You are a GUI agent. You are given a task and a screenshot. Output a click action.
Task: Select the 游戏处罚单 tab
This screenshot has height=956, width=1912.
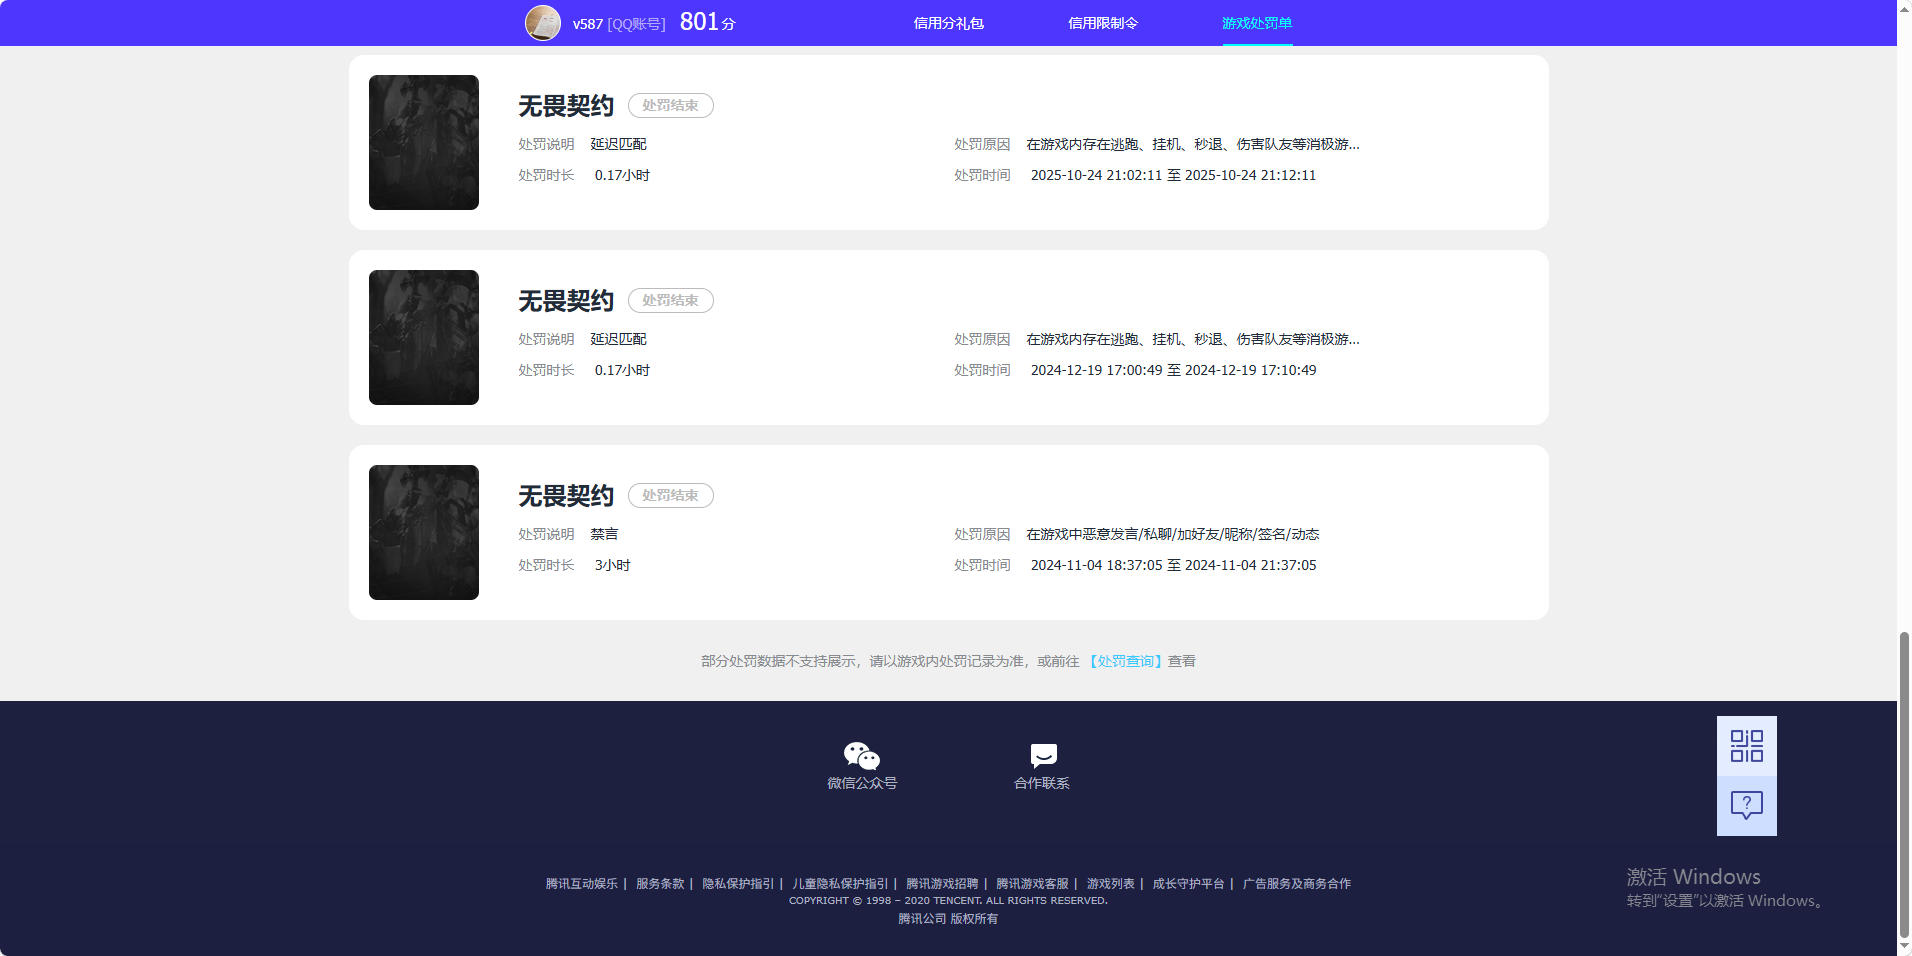[1257, 22]
